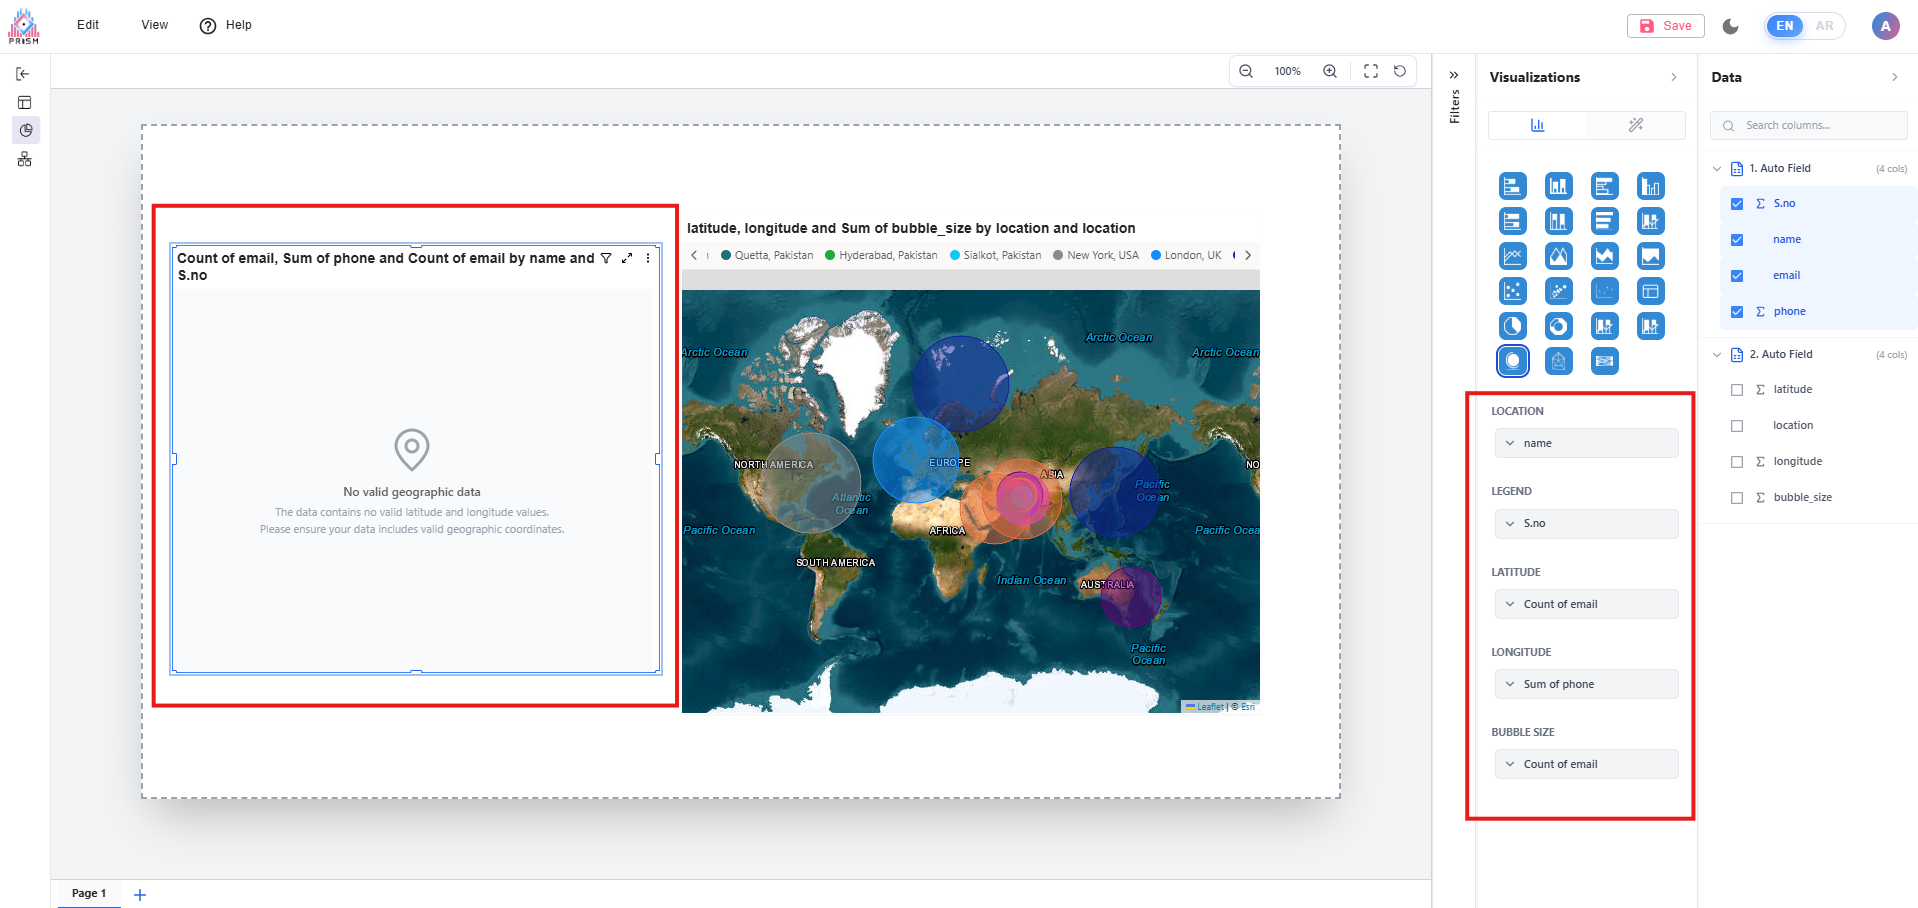Reset canvas view with the rotate icon
This screenshot has width=1918, height=908.
(1400, 71)
